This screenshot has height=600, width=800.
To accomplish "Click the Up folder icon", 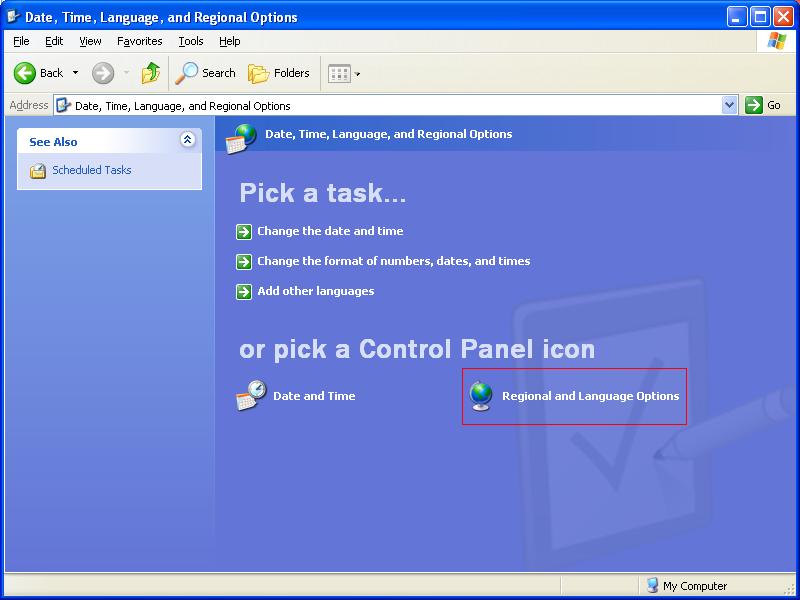I will click(151, 73).
